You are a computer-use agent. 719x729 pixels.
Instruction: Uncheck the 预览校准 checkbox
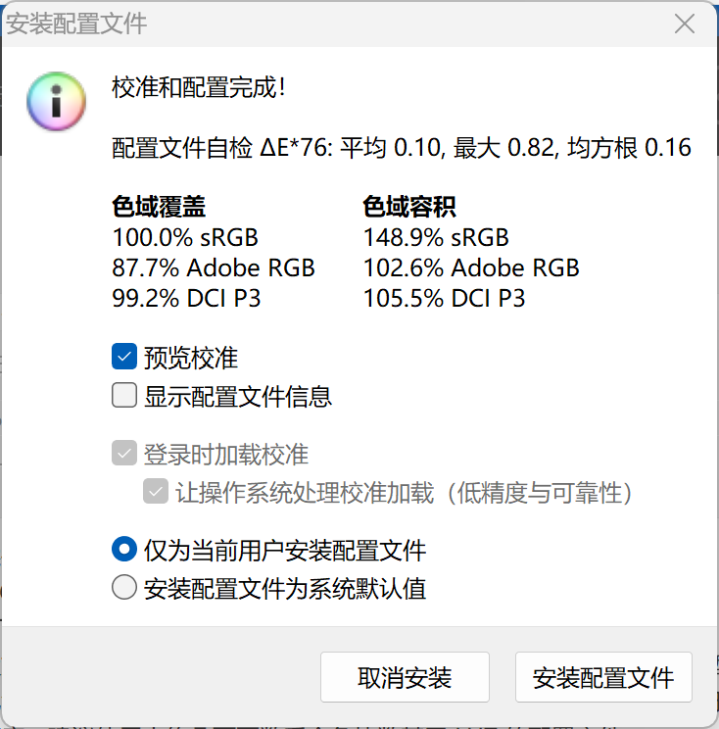[x=124, y=357]
